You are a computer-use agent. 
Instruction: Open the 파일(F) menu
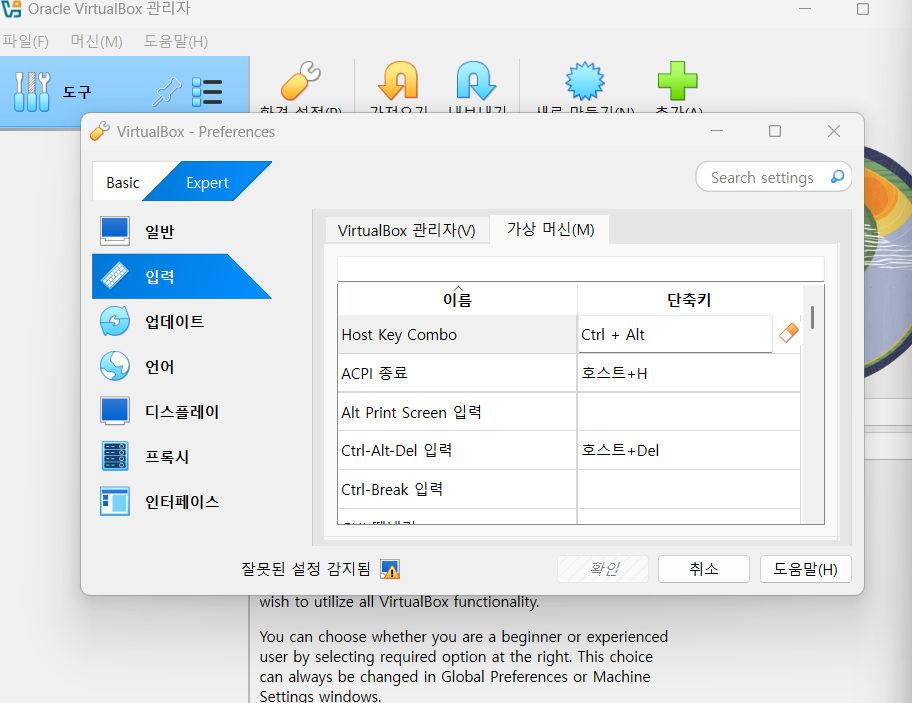pyautogui.click(x=26, y=41)
